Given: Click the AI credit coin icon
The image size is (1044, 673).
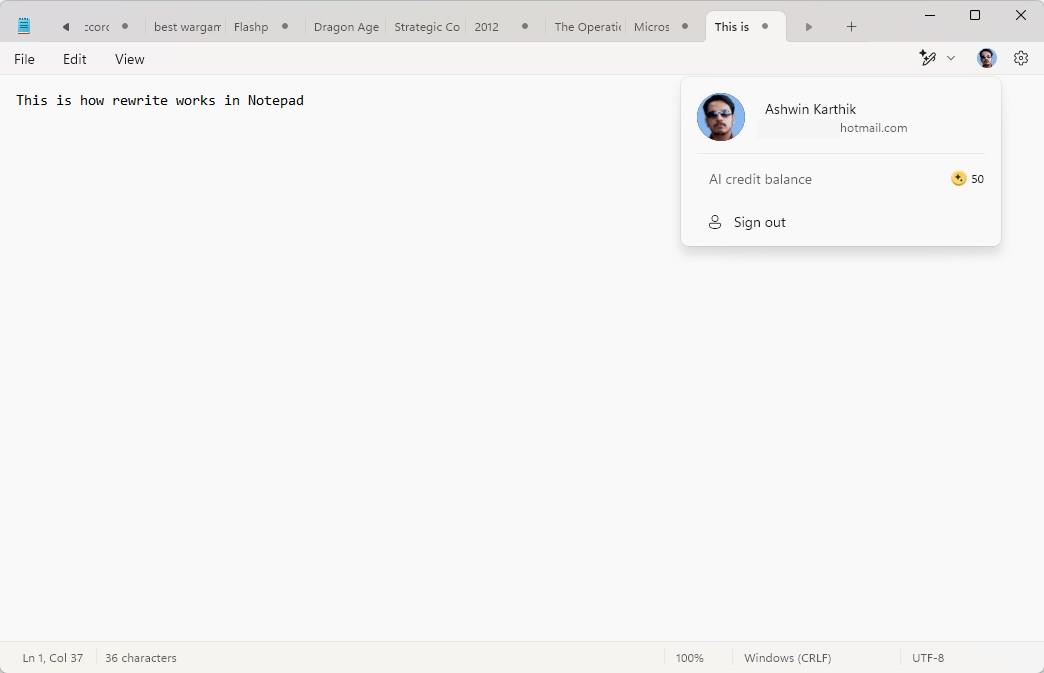Looking at the screenshot, I should tap(958, 179).
